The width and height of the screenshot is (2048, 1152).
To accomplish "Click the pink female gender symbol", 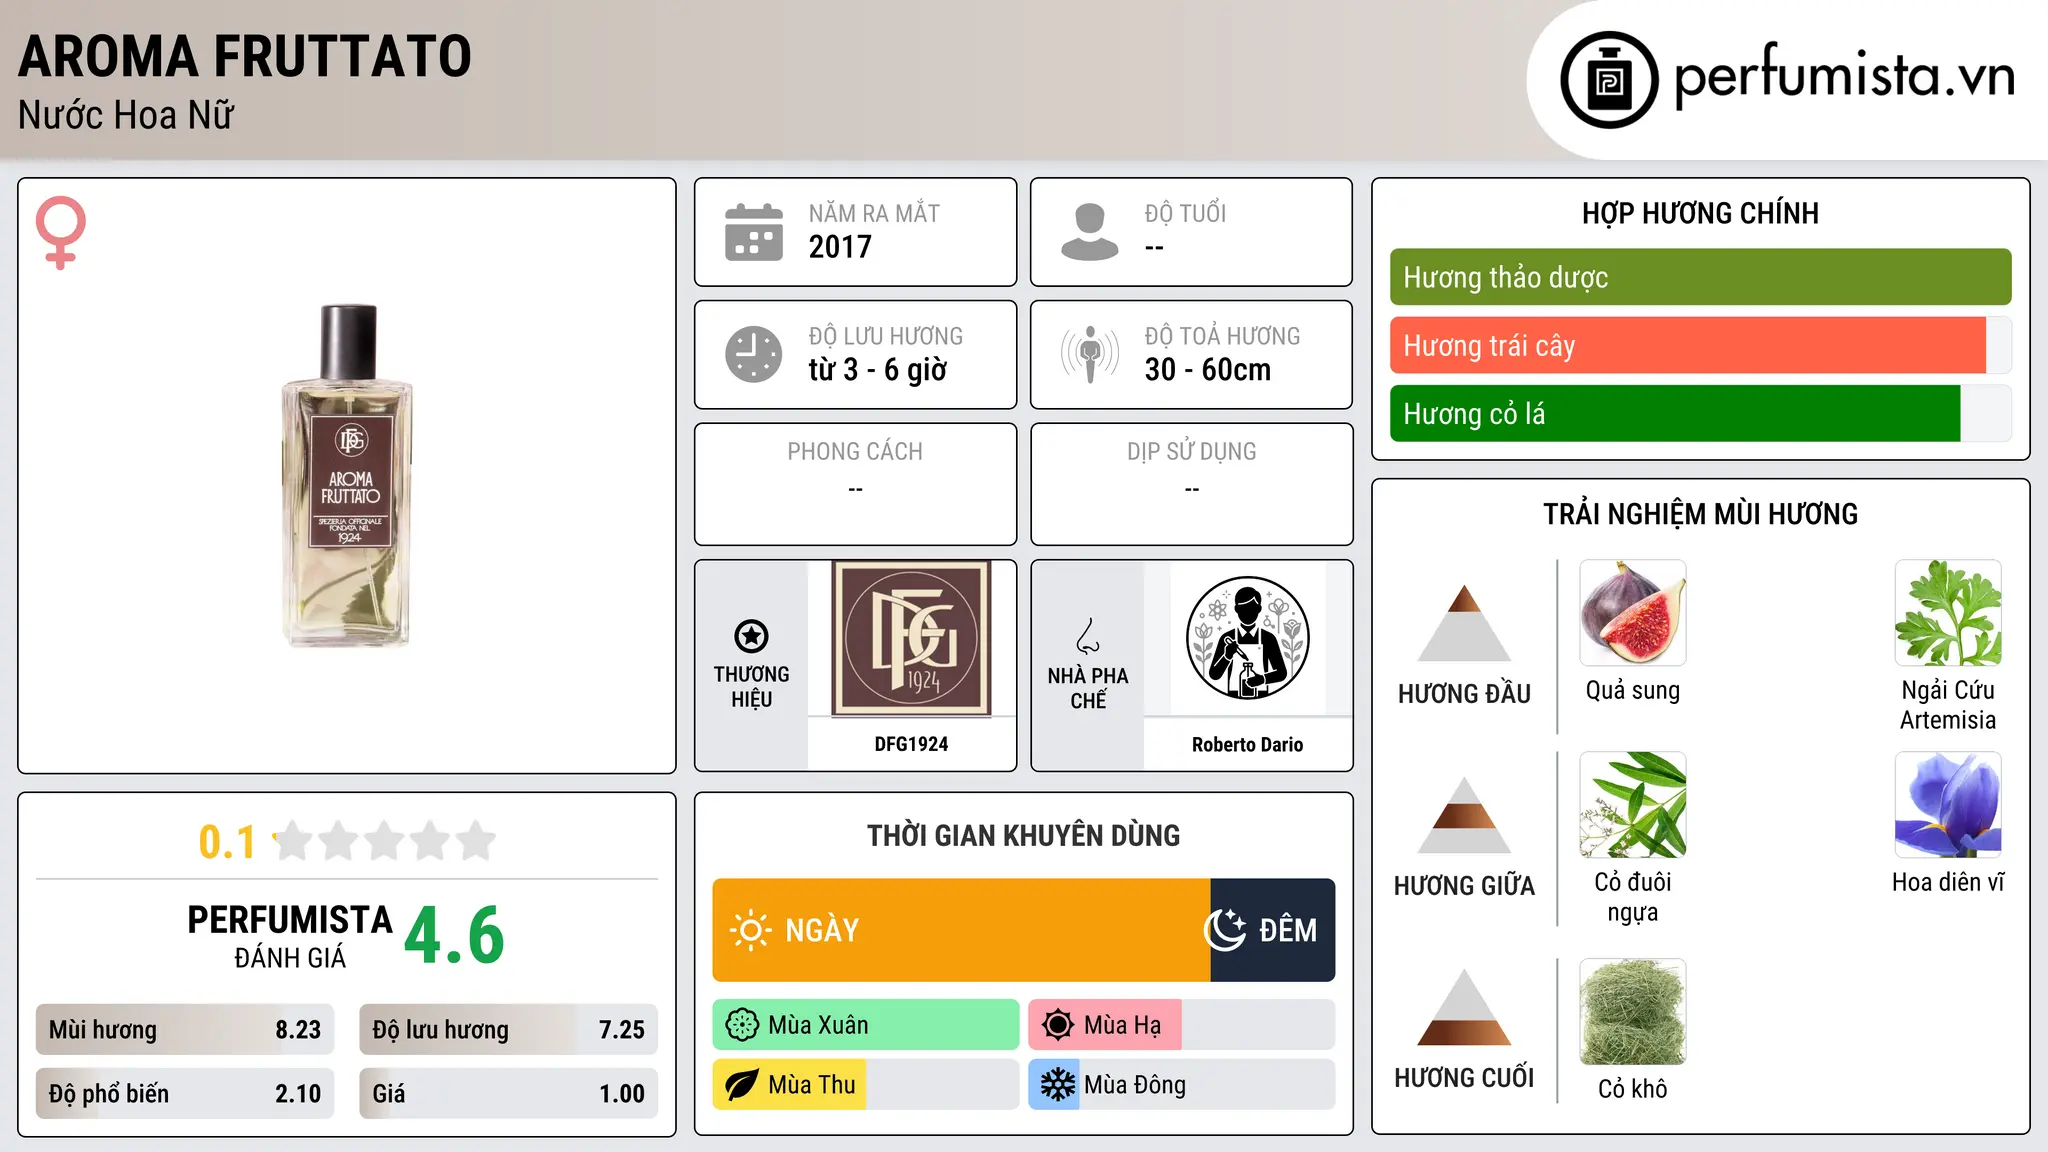I will point(61,232).
